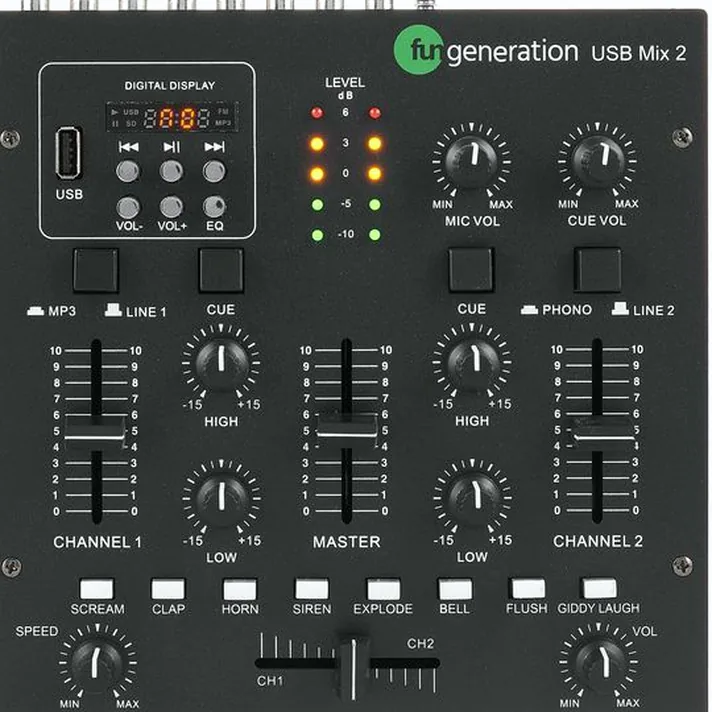
Task: Toggle the MP3 / LINE 1 input switch
Action: [x=96, y=270]
